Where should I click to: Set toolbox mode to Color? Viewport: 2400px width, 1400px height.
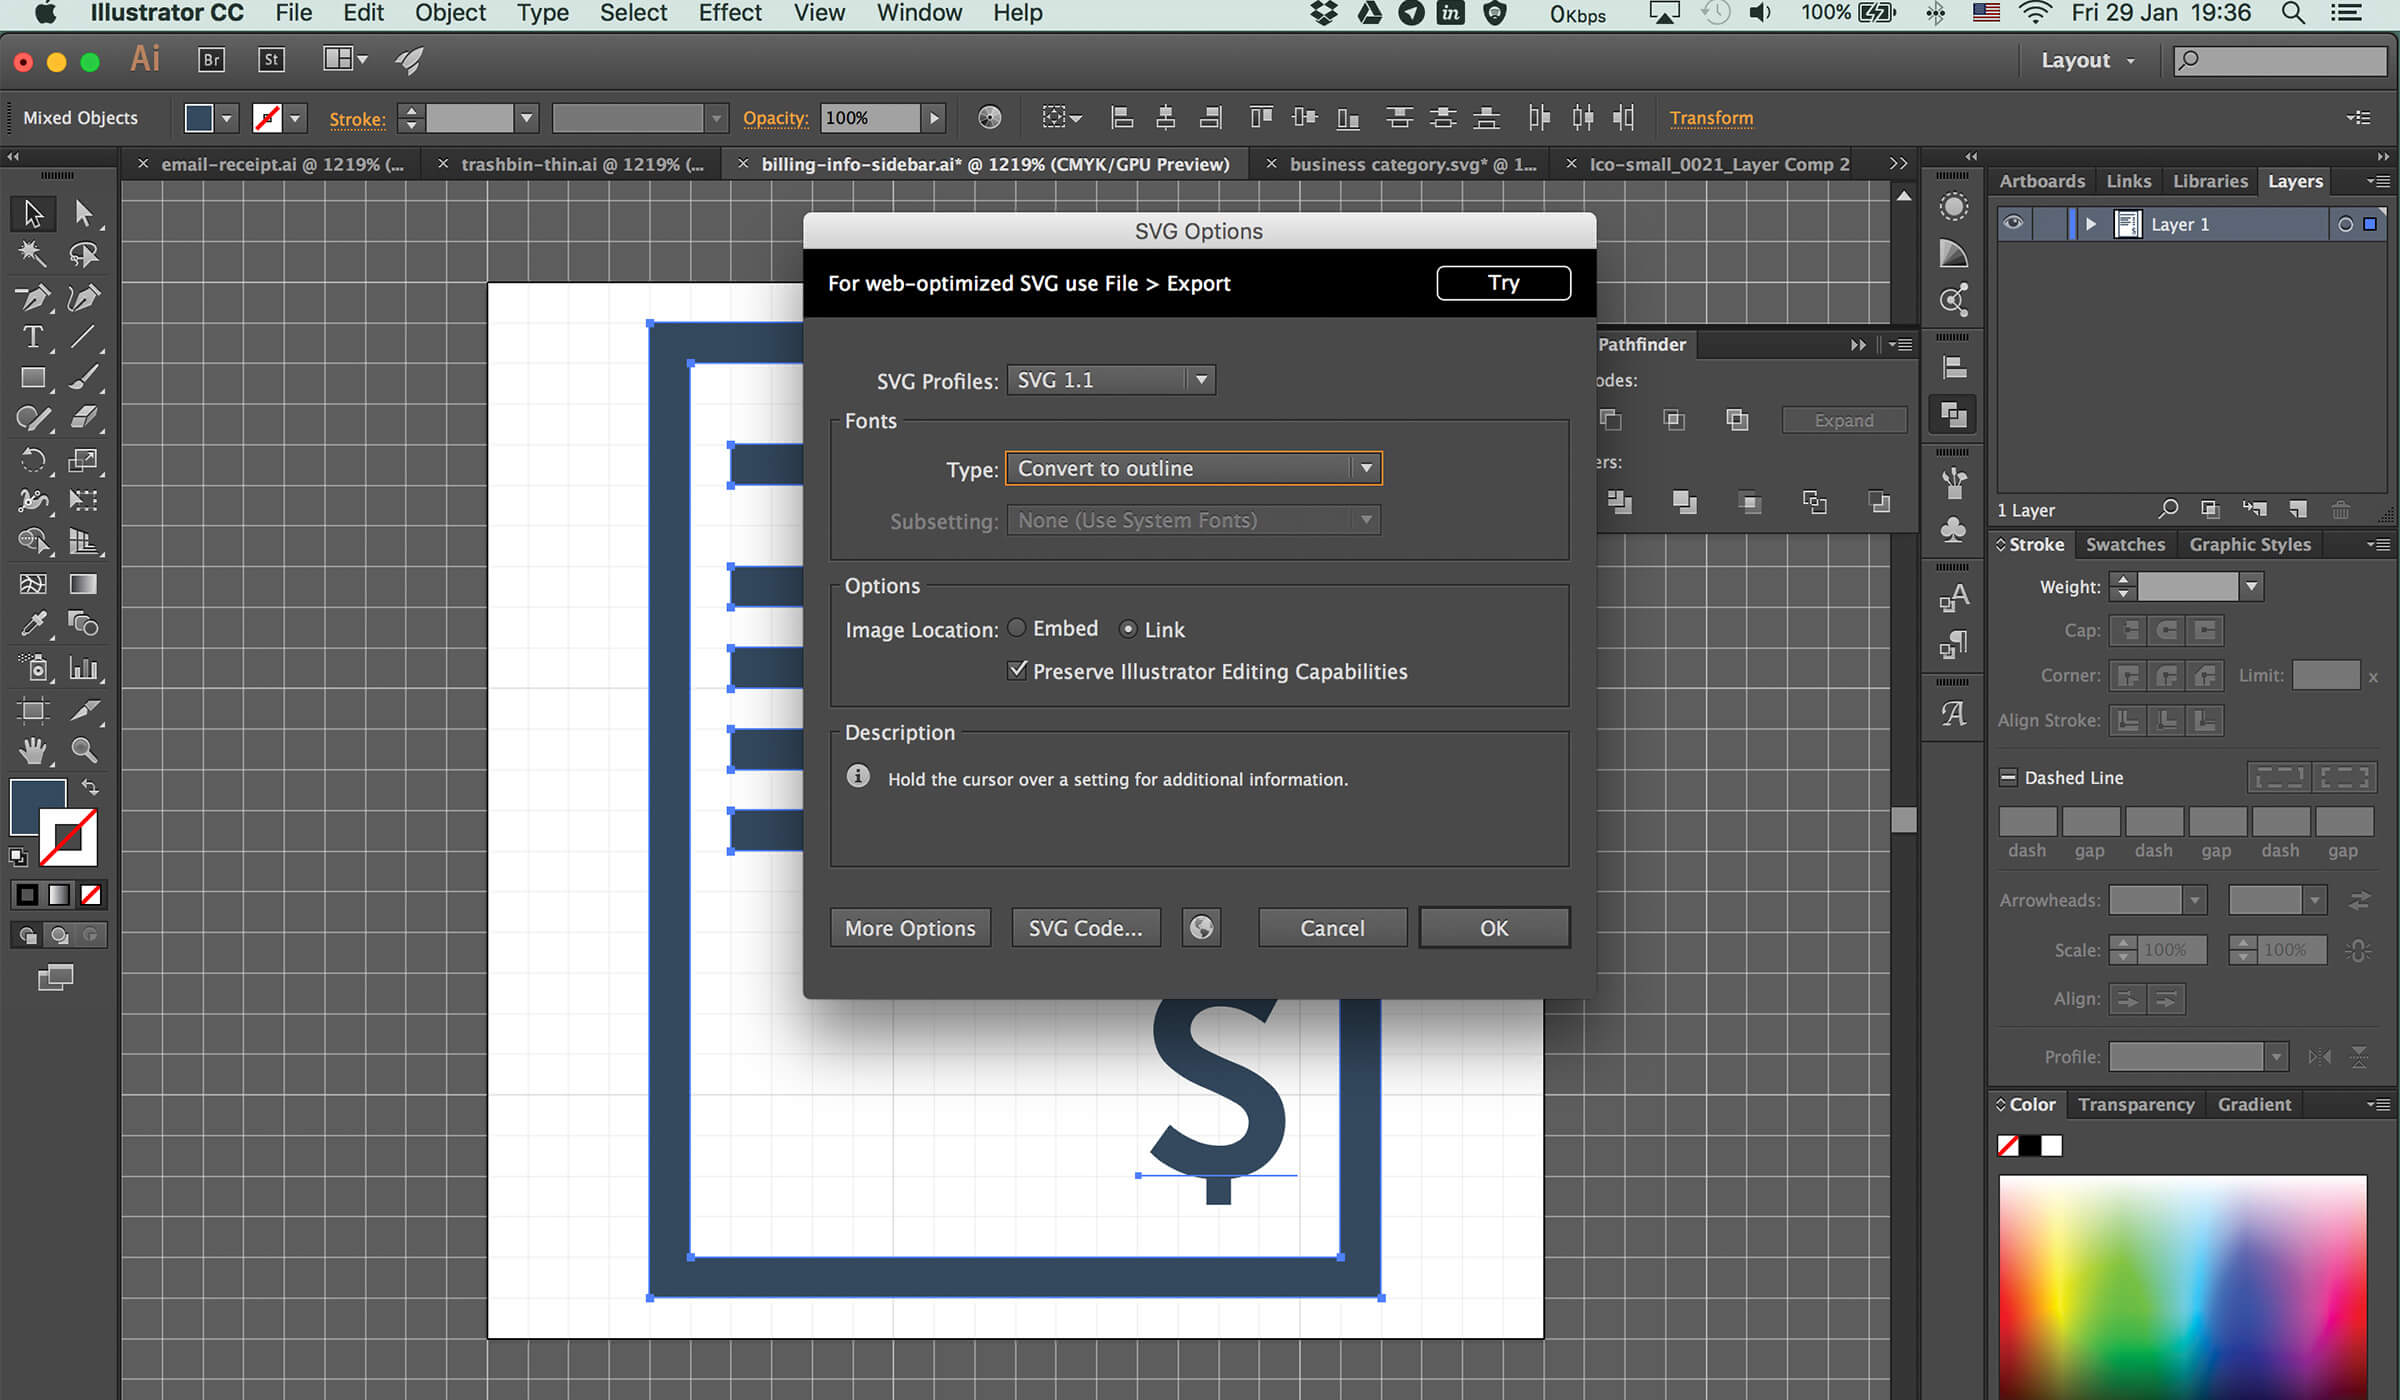pyautogui.click(x=27, y=895)
